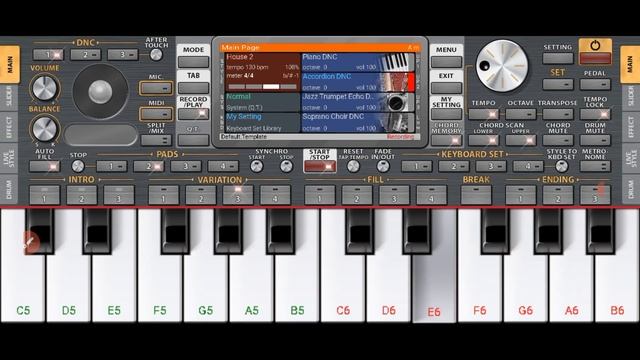
Task: Toggle the Auto Fill button
Action: pyautogui.click(x=44, y=166)
